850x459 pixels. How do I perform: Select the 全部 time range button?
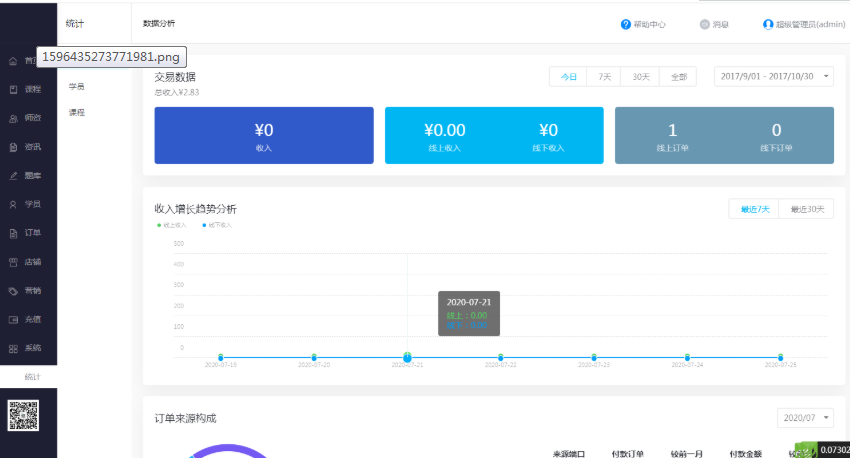pyautogui.click(x=678, y=77)
